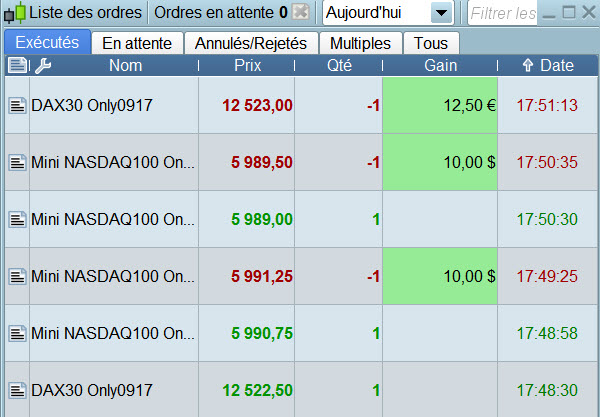Select Mini NASDAQ100 name in 17:50:30 row
This screenshot has height=417, width=600.
[113, 219]
